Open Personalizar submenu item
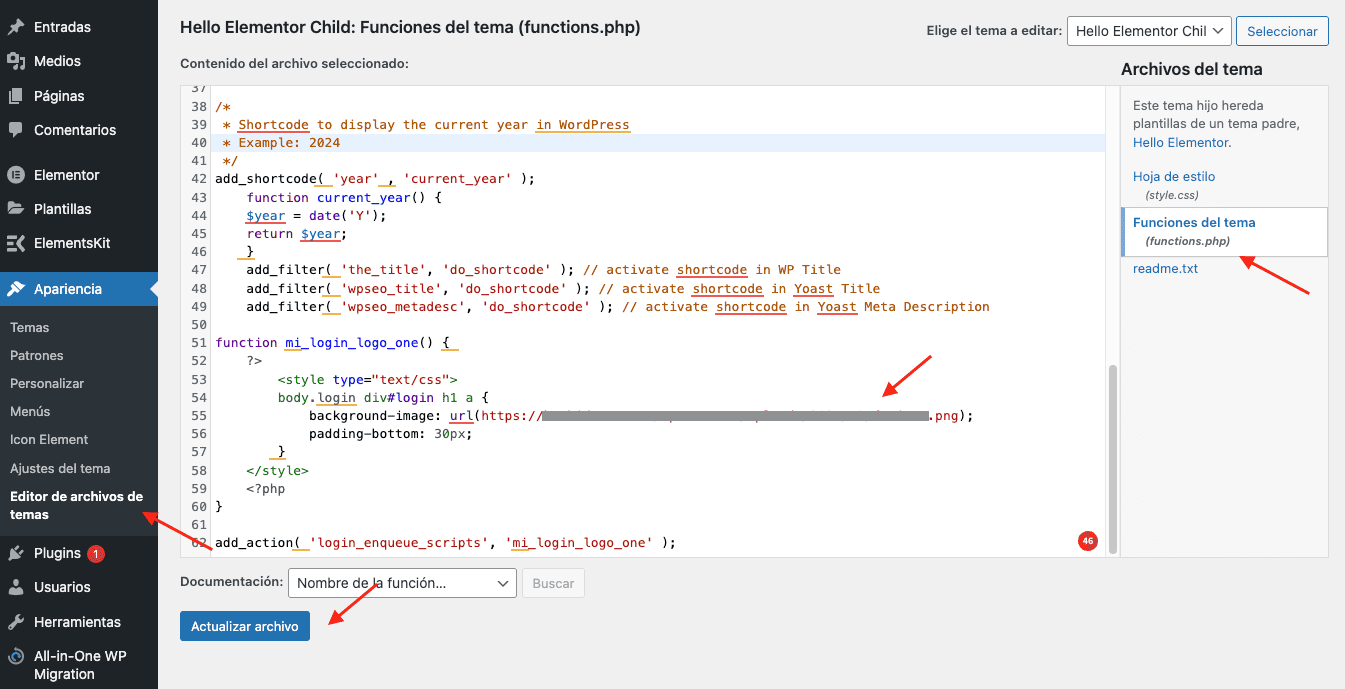This screenshot has width=1345, height=689. tap(47, 383)
